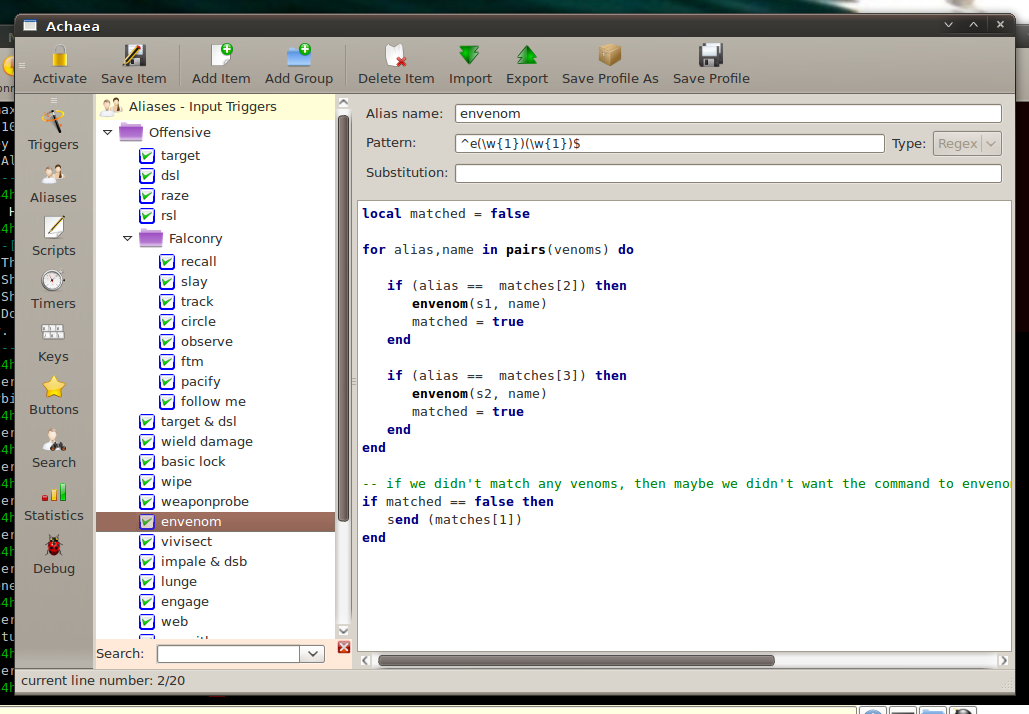Image resolution: width=1029 pixels, height=714 pixels.
Task: Click into the tree Search box
Action: (x=228, y=654)
